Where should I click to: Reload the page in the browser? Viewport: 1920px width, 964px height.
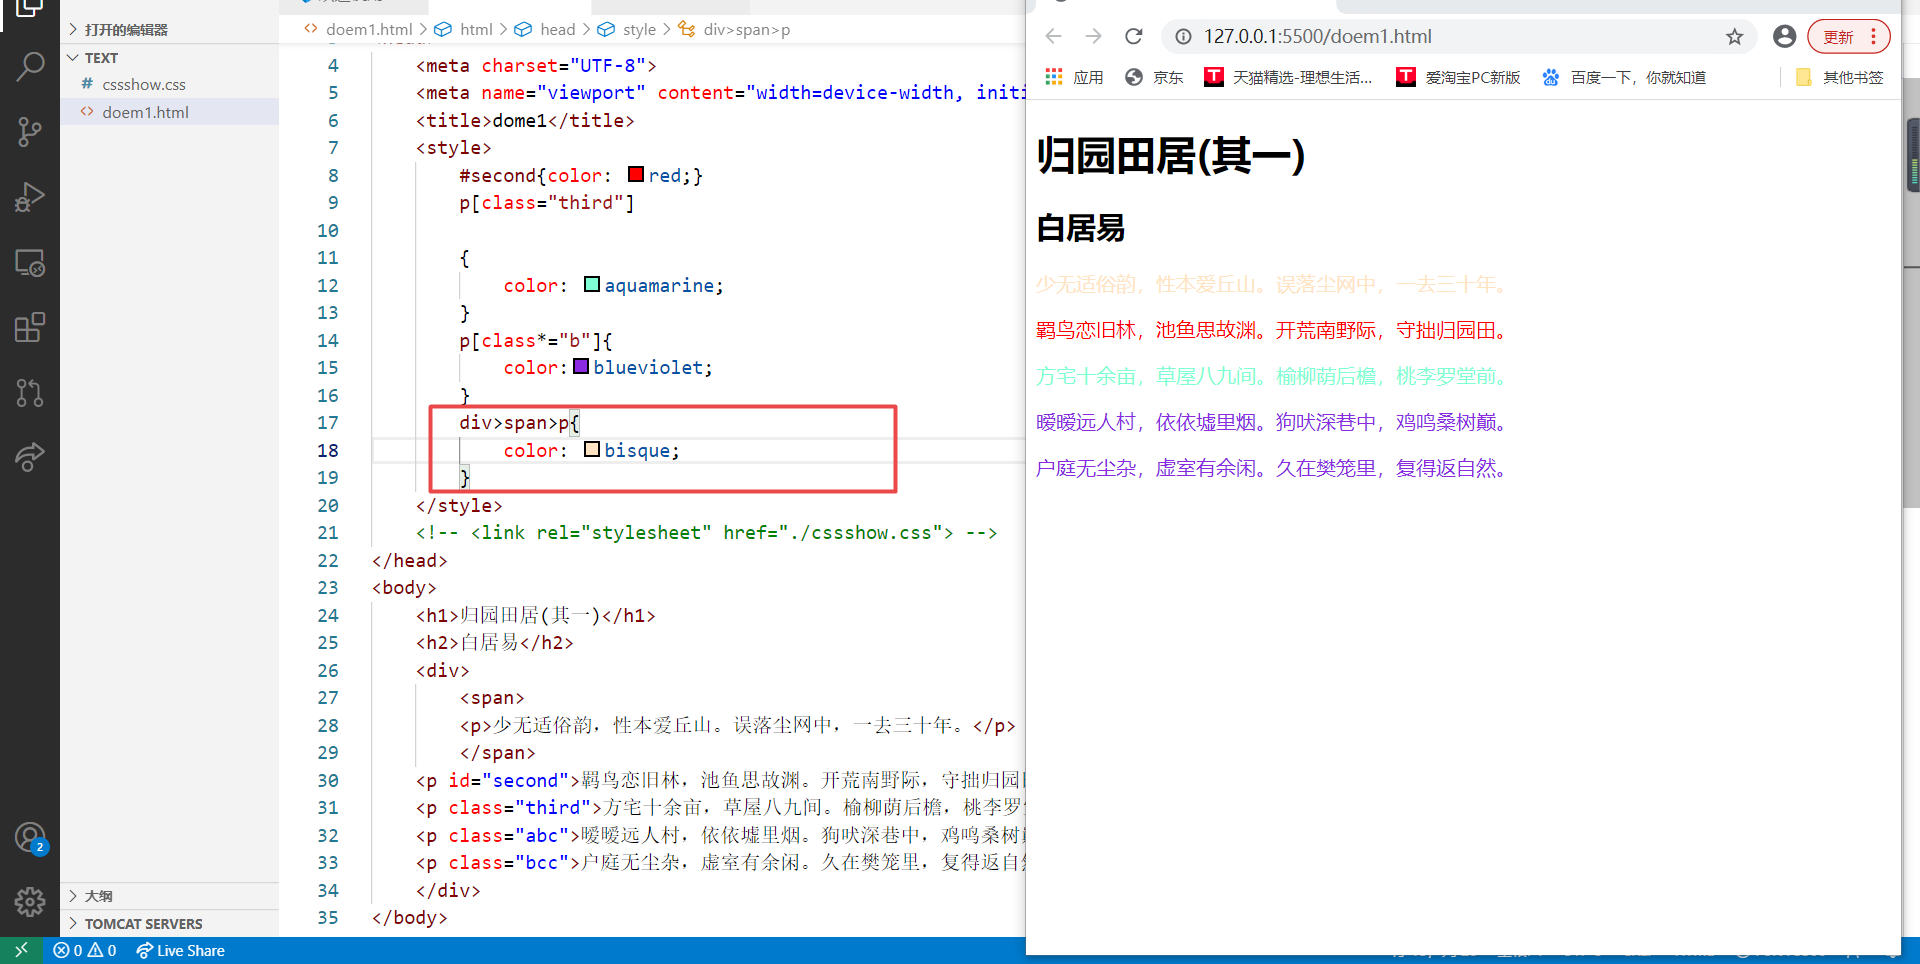click(x=1134, y=36)
